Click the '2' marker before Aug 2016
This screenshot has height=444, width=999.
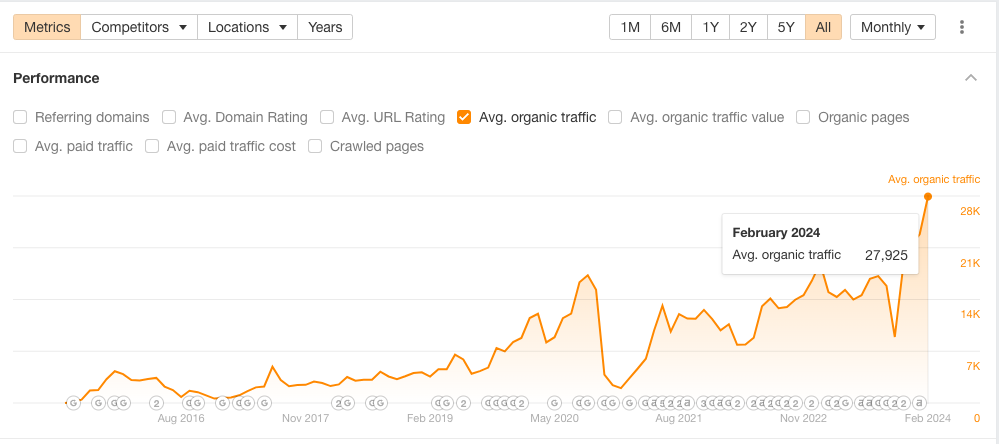(x=156, y=403)
